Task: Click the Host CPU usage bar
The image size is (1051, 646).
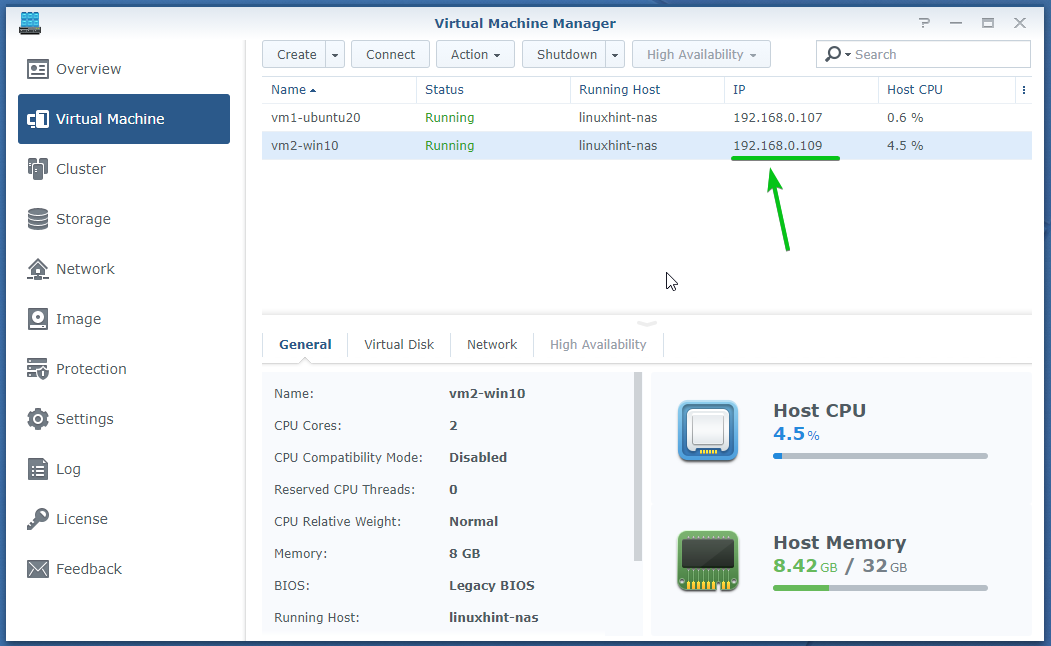Action: (x=880, y=456)
